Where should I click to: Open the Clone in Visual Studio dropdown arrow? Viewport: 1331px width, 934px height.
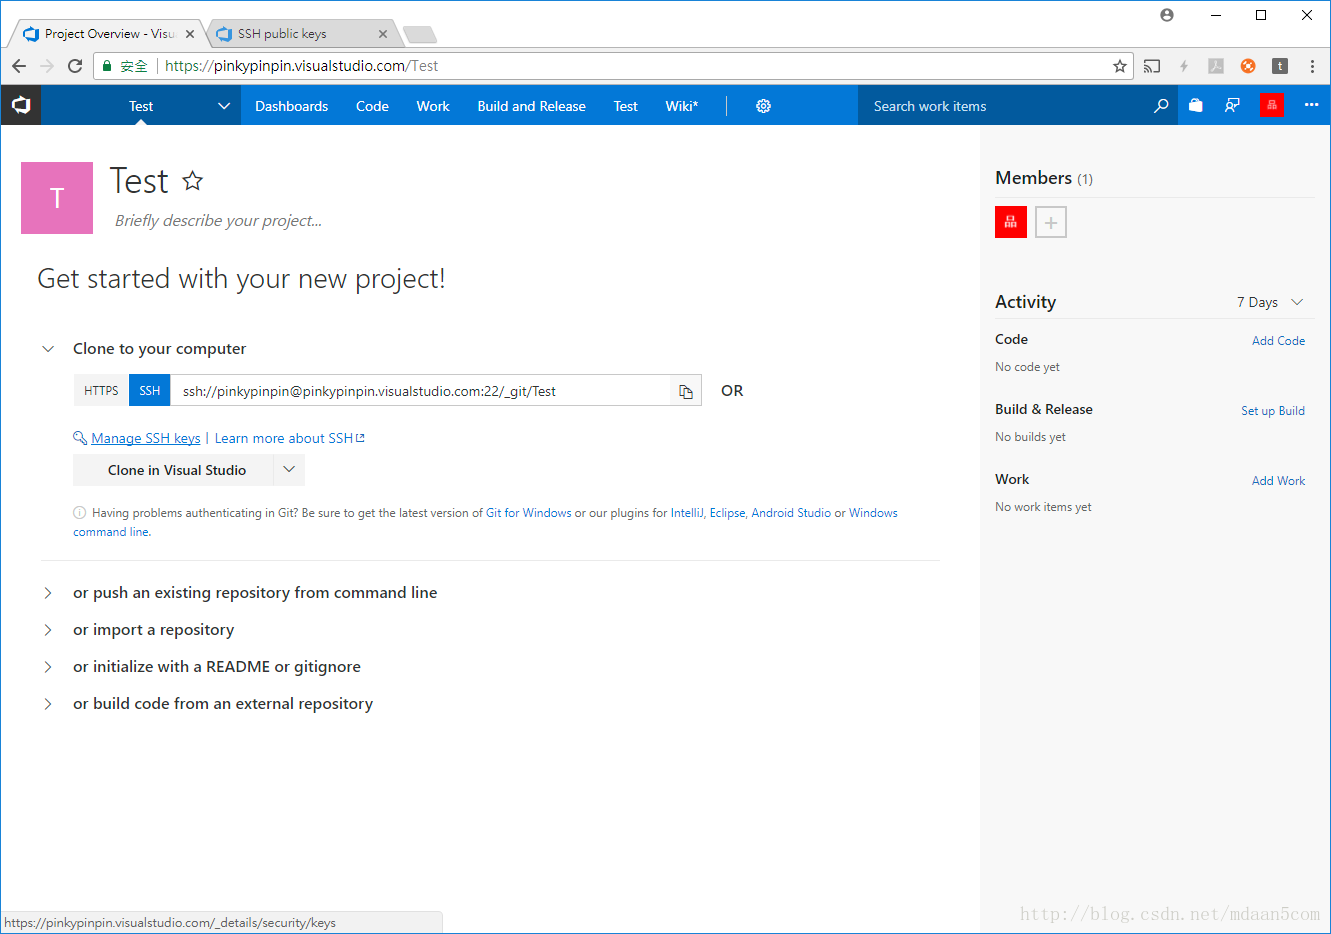pyautogui.click(x=289, y=470)
